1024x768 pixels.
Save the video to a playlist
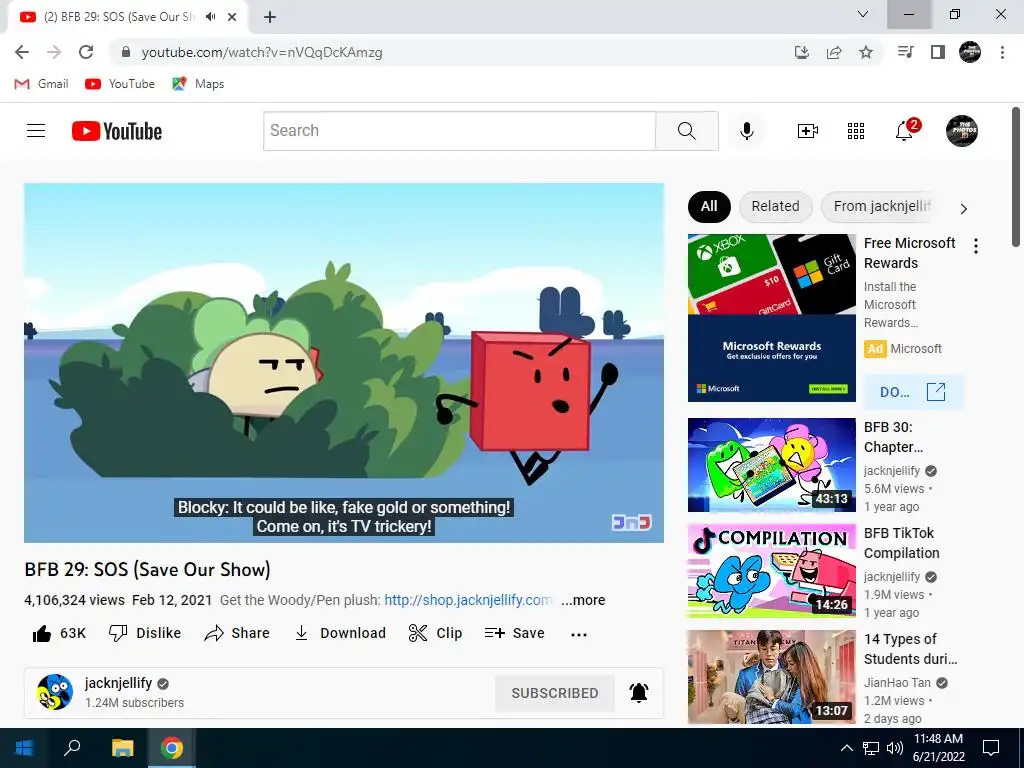(515, 633)
